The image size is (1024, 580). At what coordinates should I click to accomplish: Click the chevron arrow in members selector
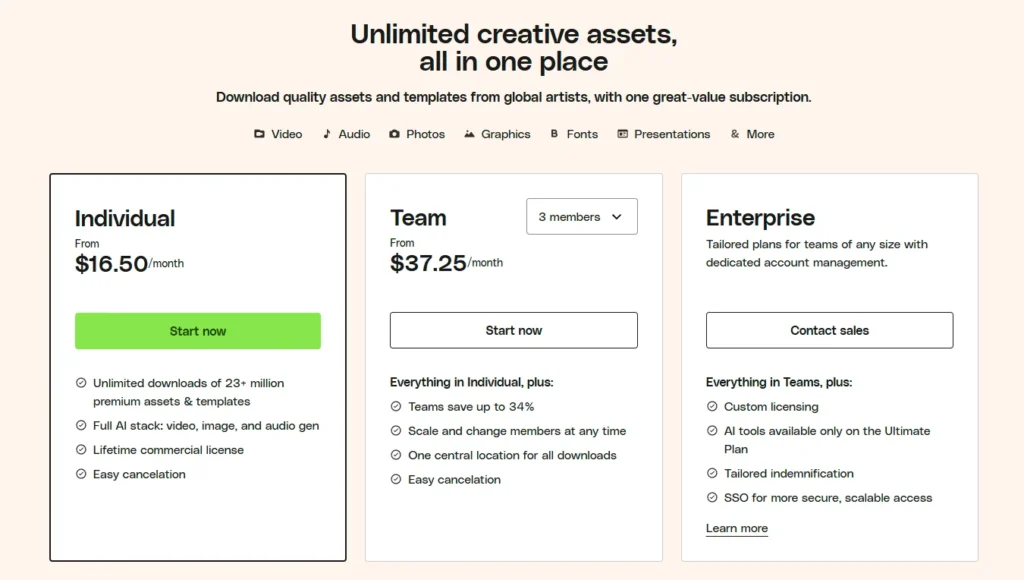(617, 217)
